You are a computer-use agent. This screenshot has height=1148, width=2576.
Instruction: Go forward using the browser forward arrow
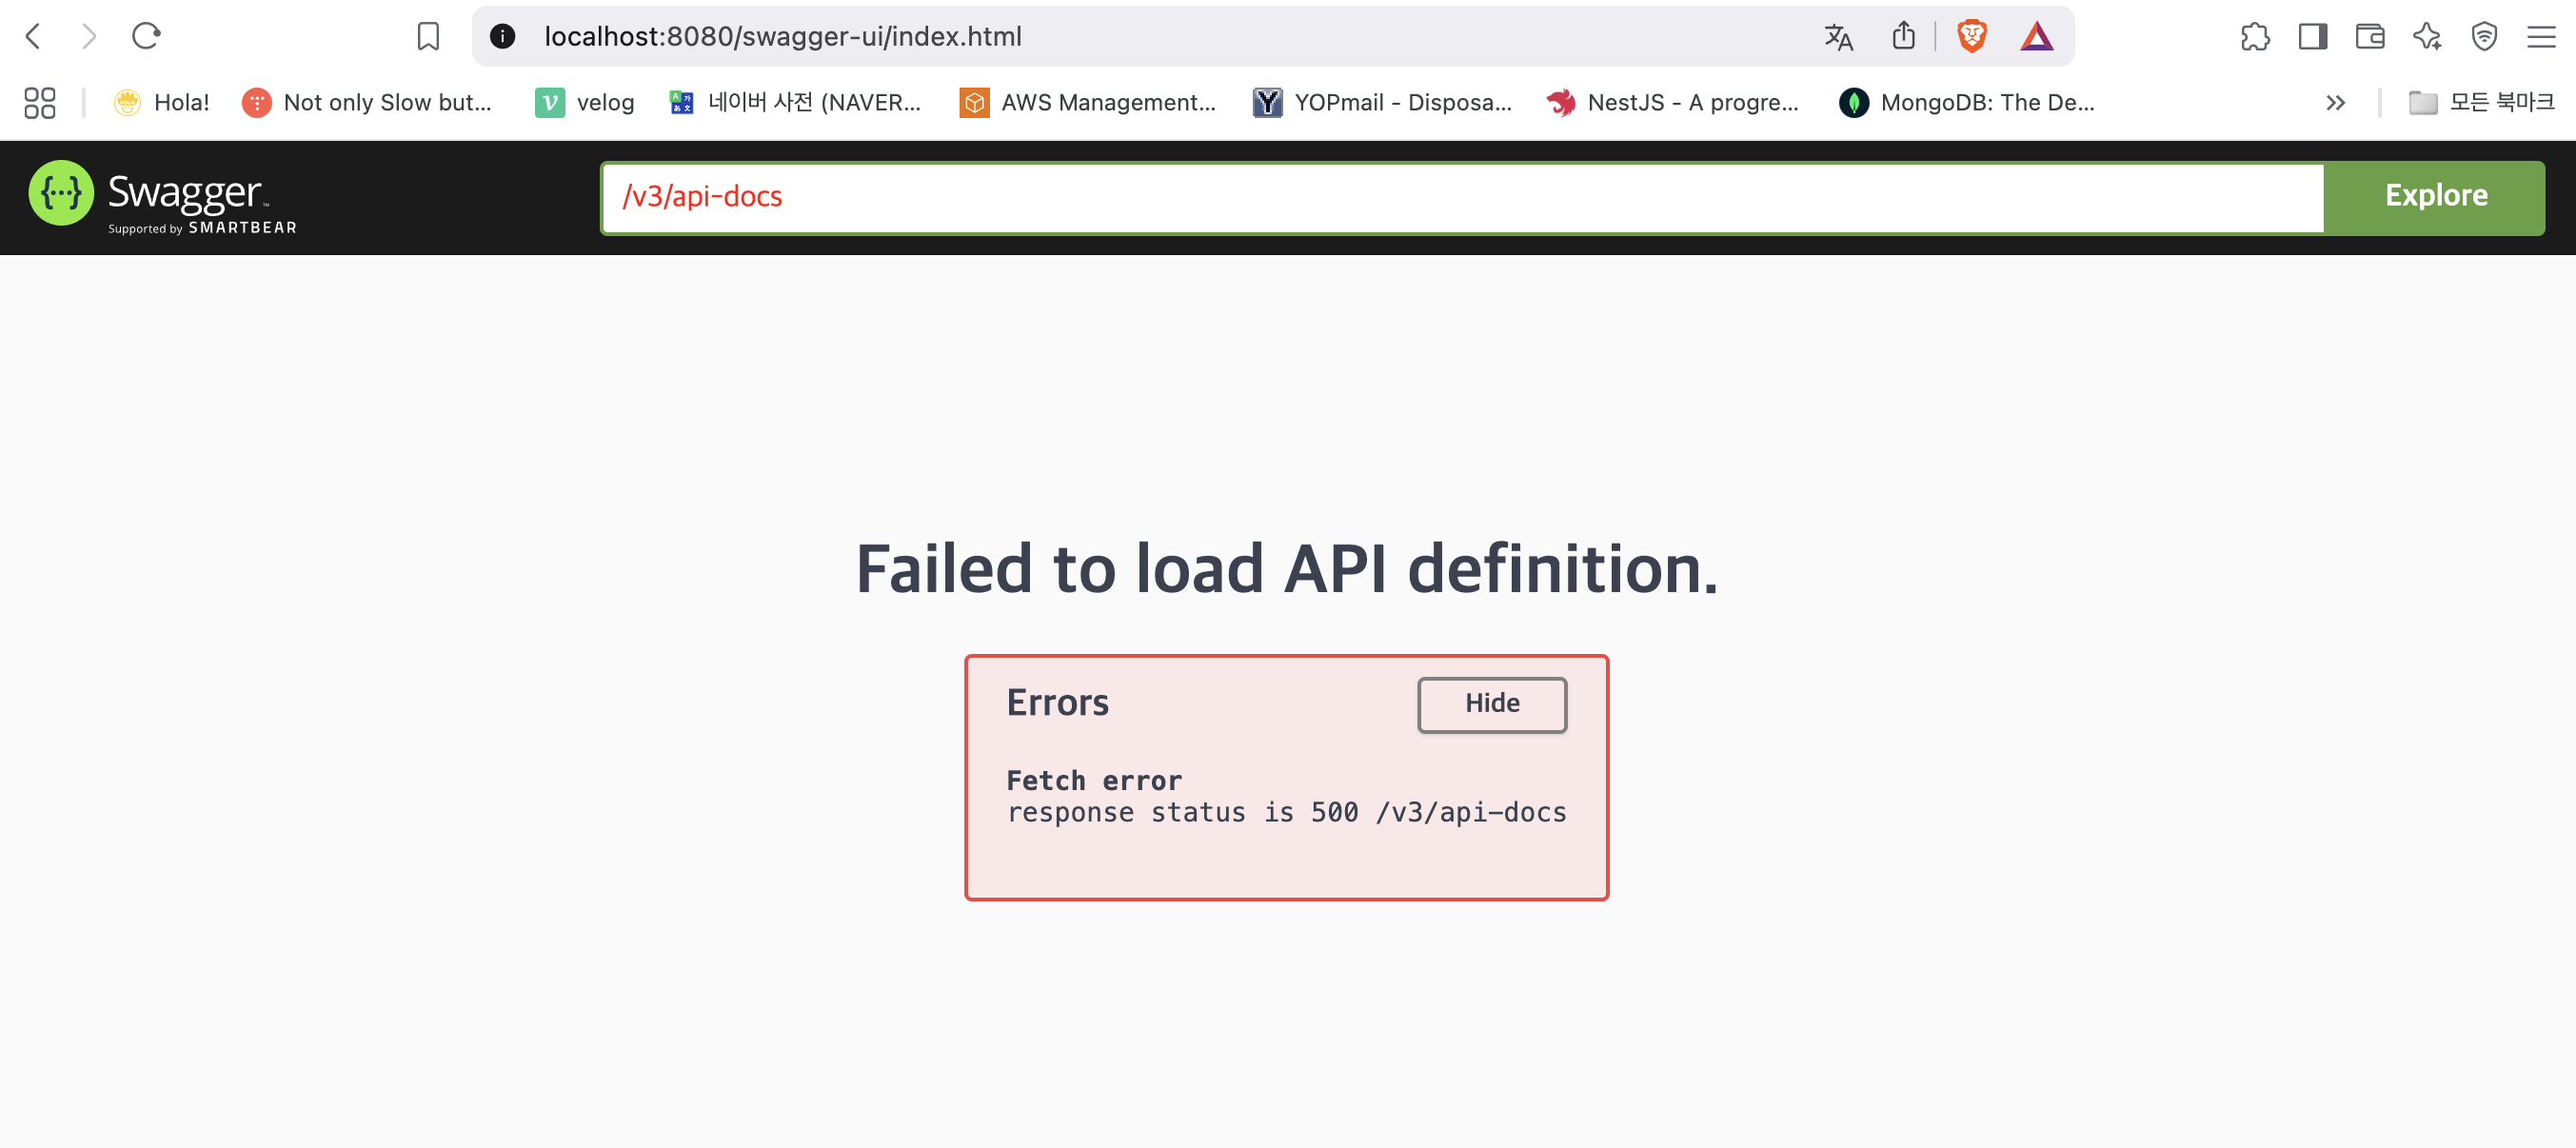pos(89,37)
